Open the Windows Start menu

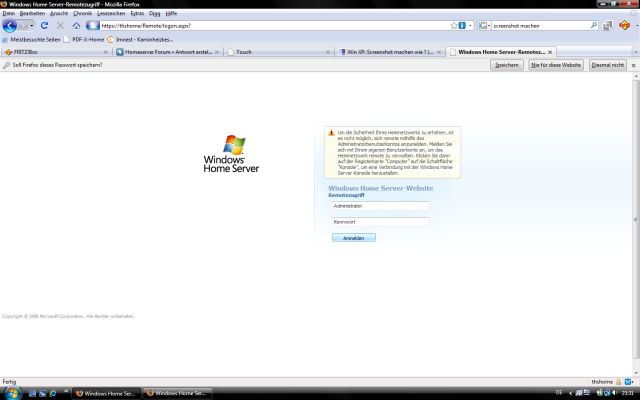12,393
